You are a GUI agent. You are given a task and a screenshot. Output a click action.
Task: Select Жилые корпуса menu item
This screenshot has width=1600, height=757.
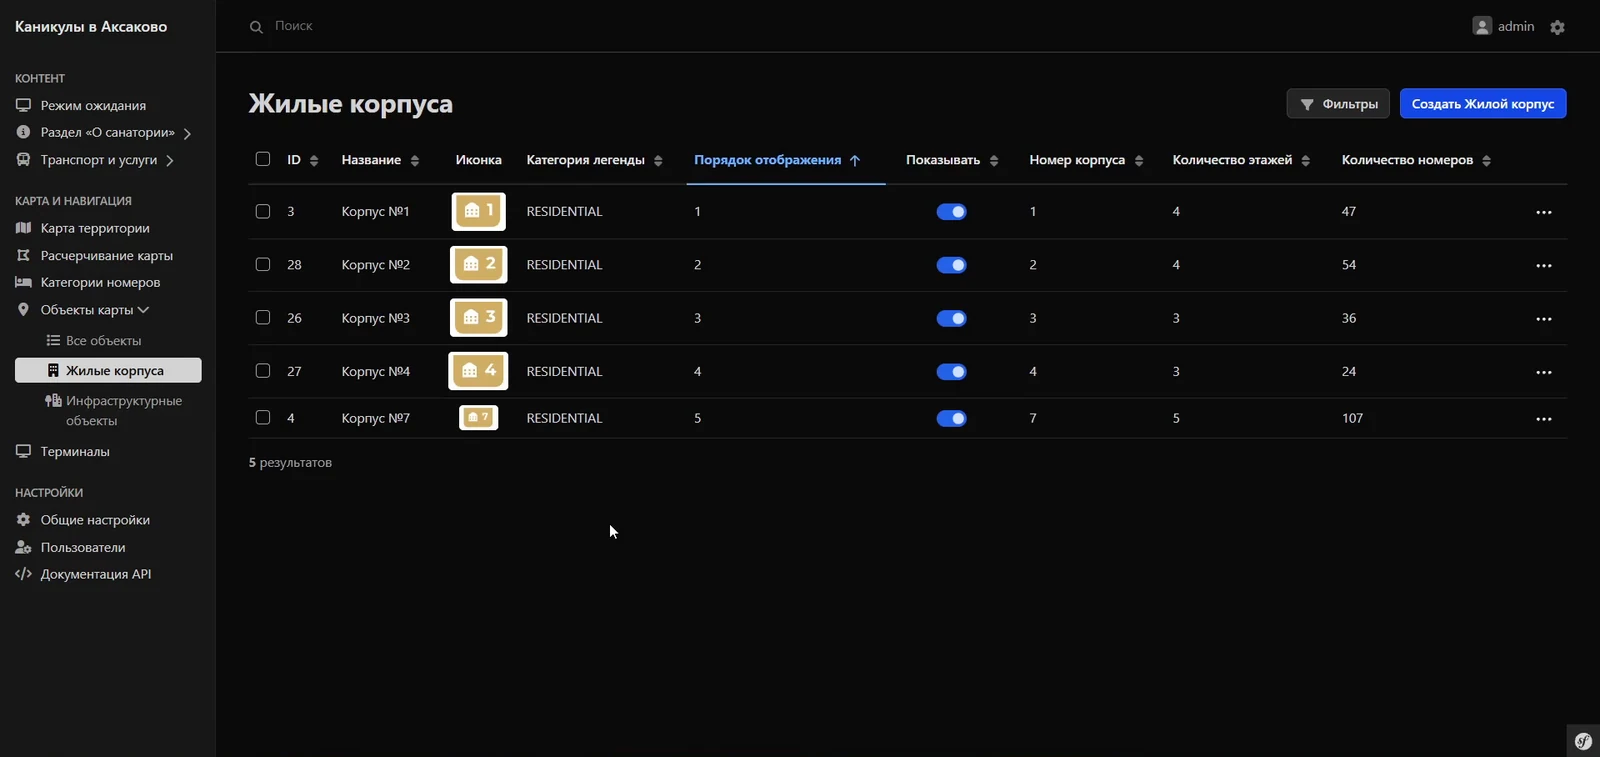pyautogui.click(x=108, y=370)
